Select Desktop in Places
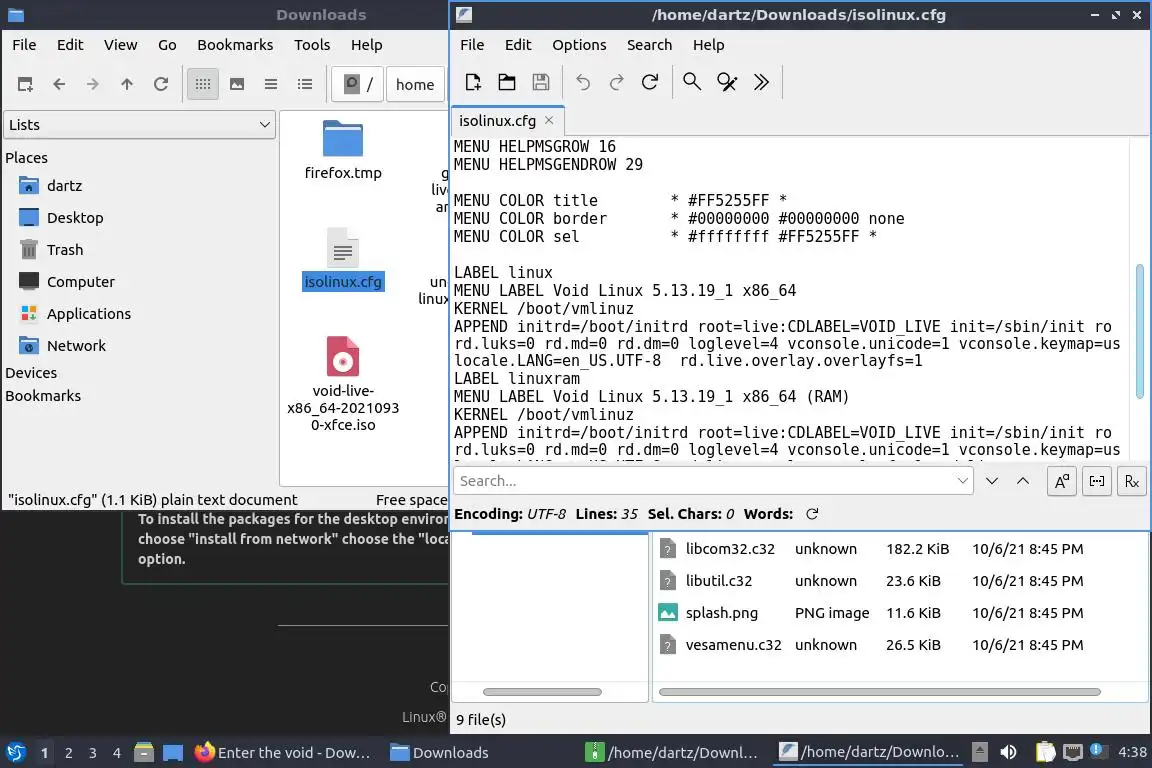Screen dimensions: 1152x768 click(75, 218)
